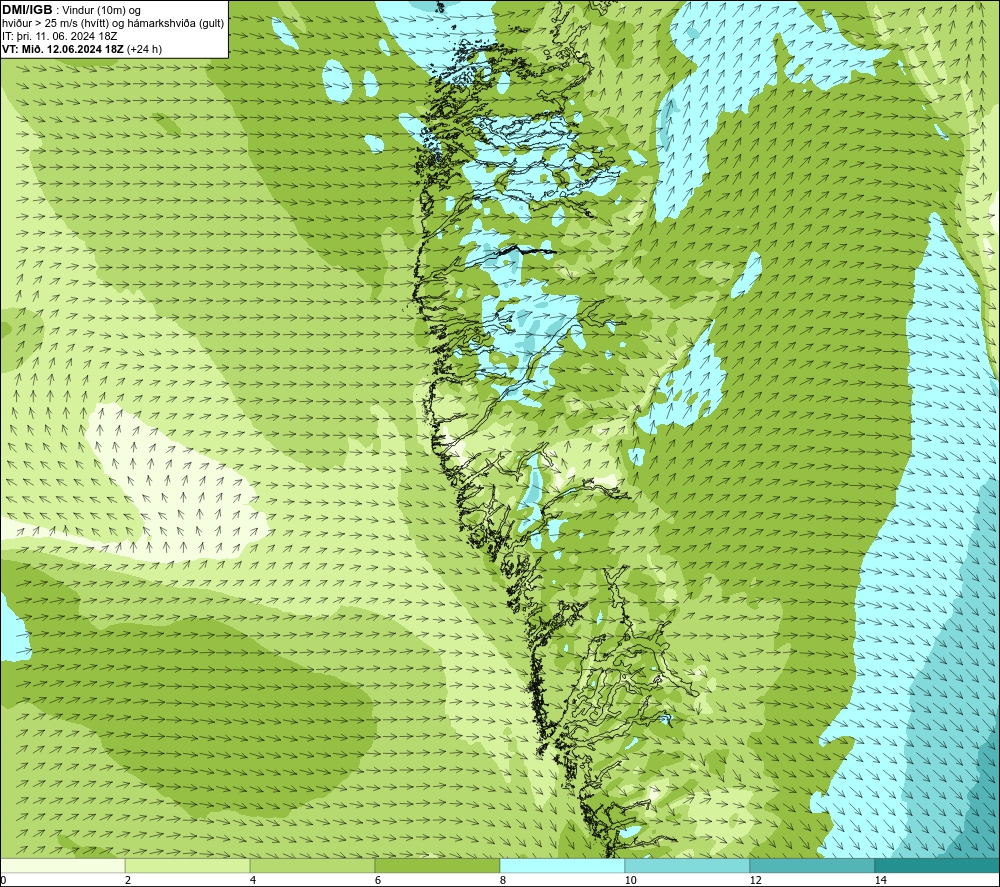Click the 'hviður > 25 m/s' legend line
1000x887 pixels.
click(113, 23)
